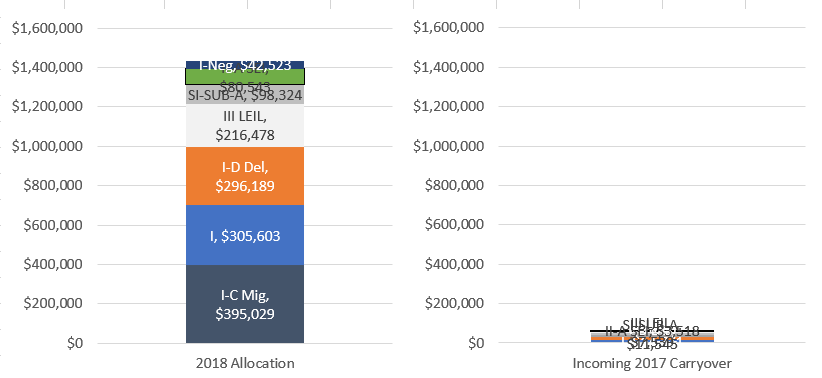Select the $800,000 label on left chart
Image resolution: width=822 pixels, height=378 pixels.
(53, 186)
